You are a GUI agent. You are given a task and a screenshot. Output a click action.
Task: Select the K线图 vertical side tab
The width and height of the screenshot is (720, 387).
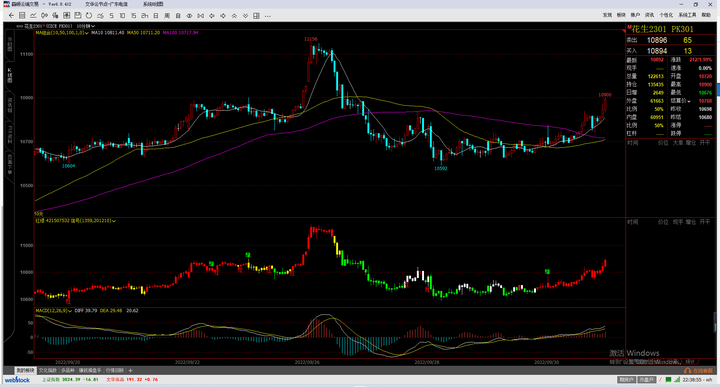tap(9, 75)
